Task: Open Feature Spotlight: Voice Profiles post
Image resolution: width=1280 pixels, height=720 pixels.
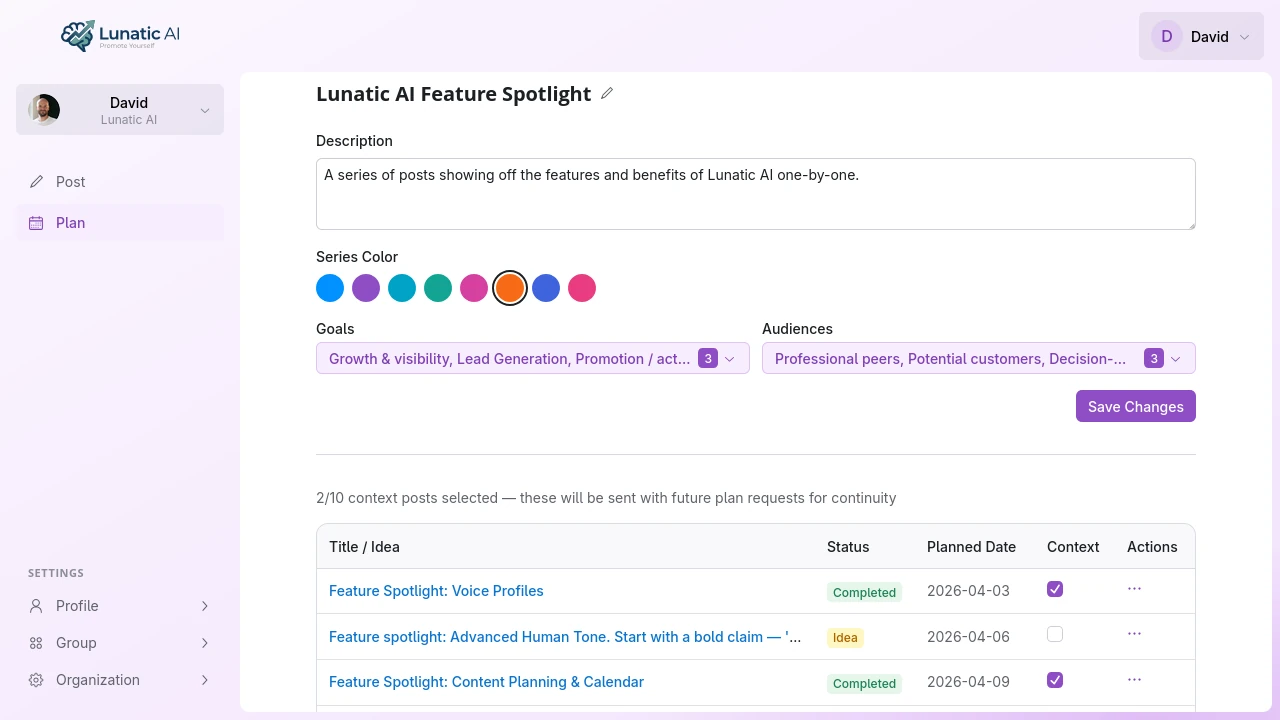Action: coord(436,591)
